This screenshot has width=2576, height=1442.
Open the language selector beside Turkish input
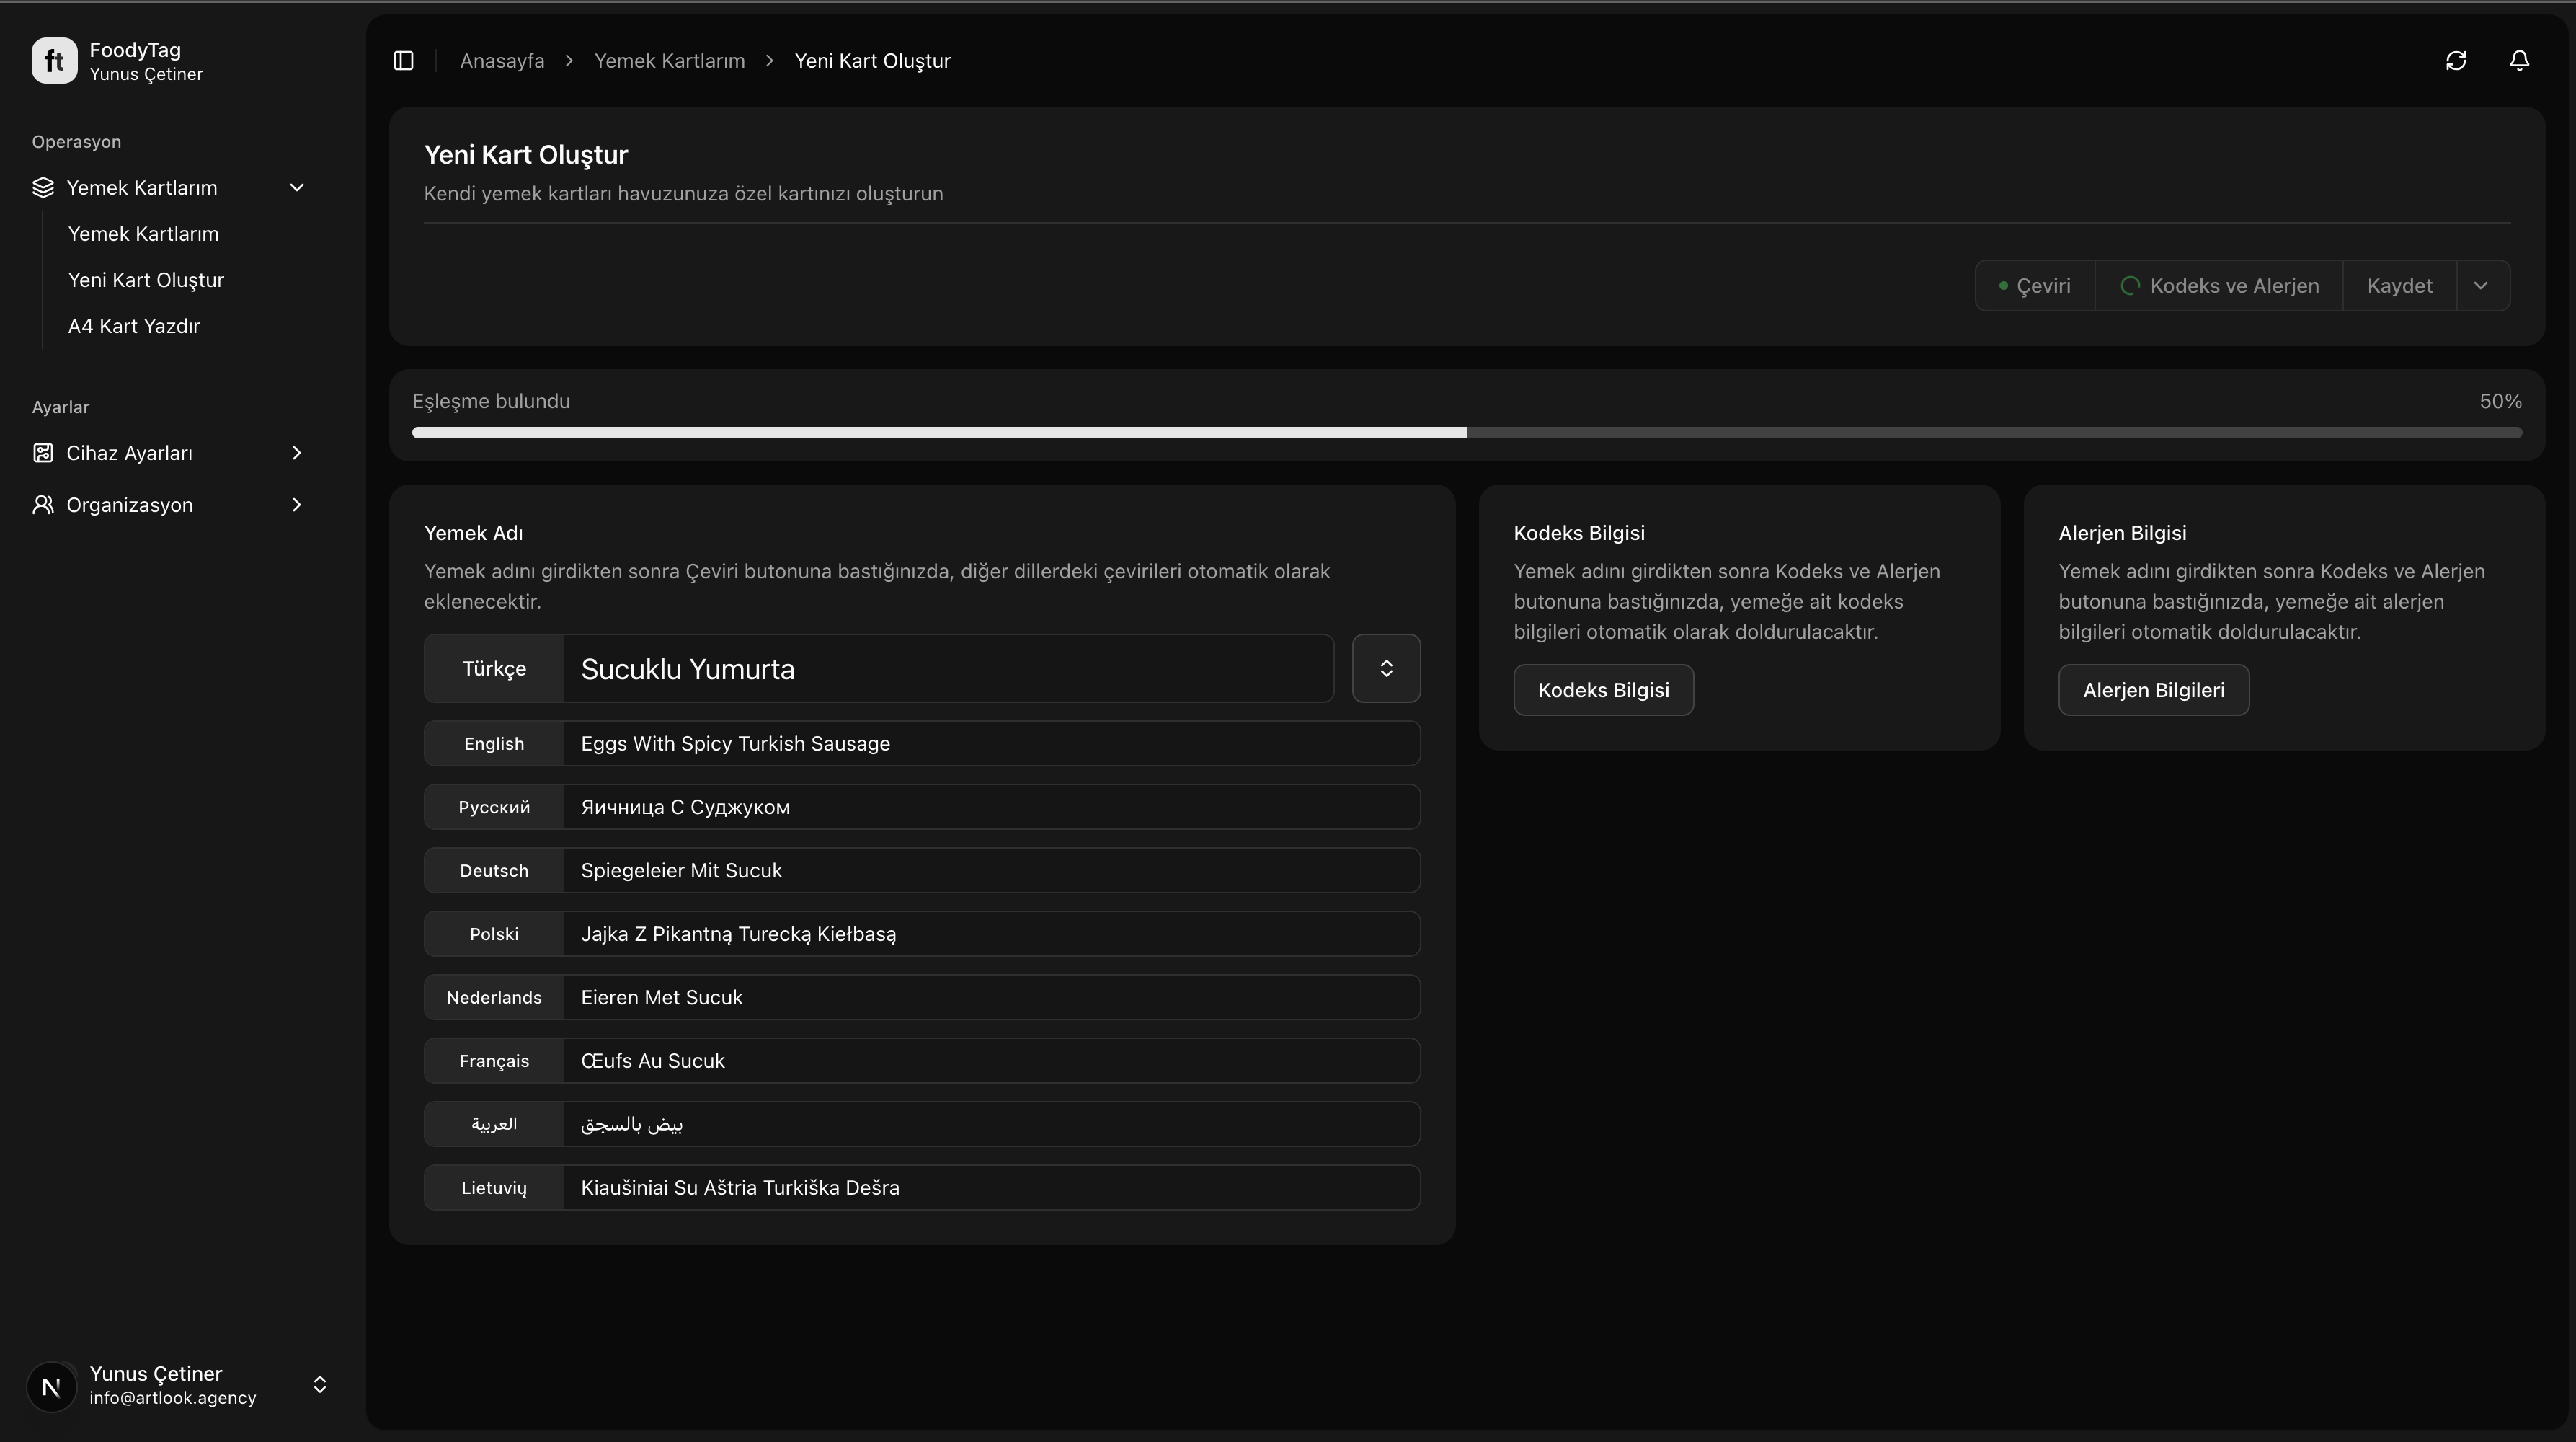tap(1386, 668)
